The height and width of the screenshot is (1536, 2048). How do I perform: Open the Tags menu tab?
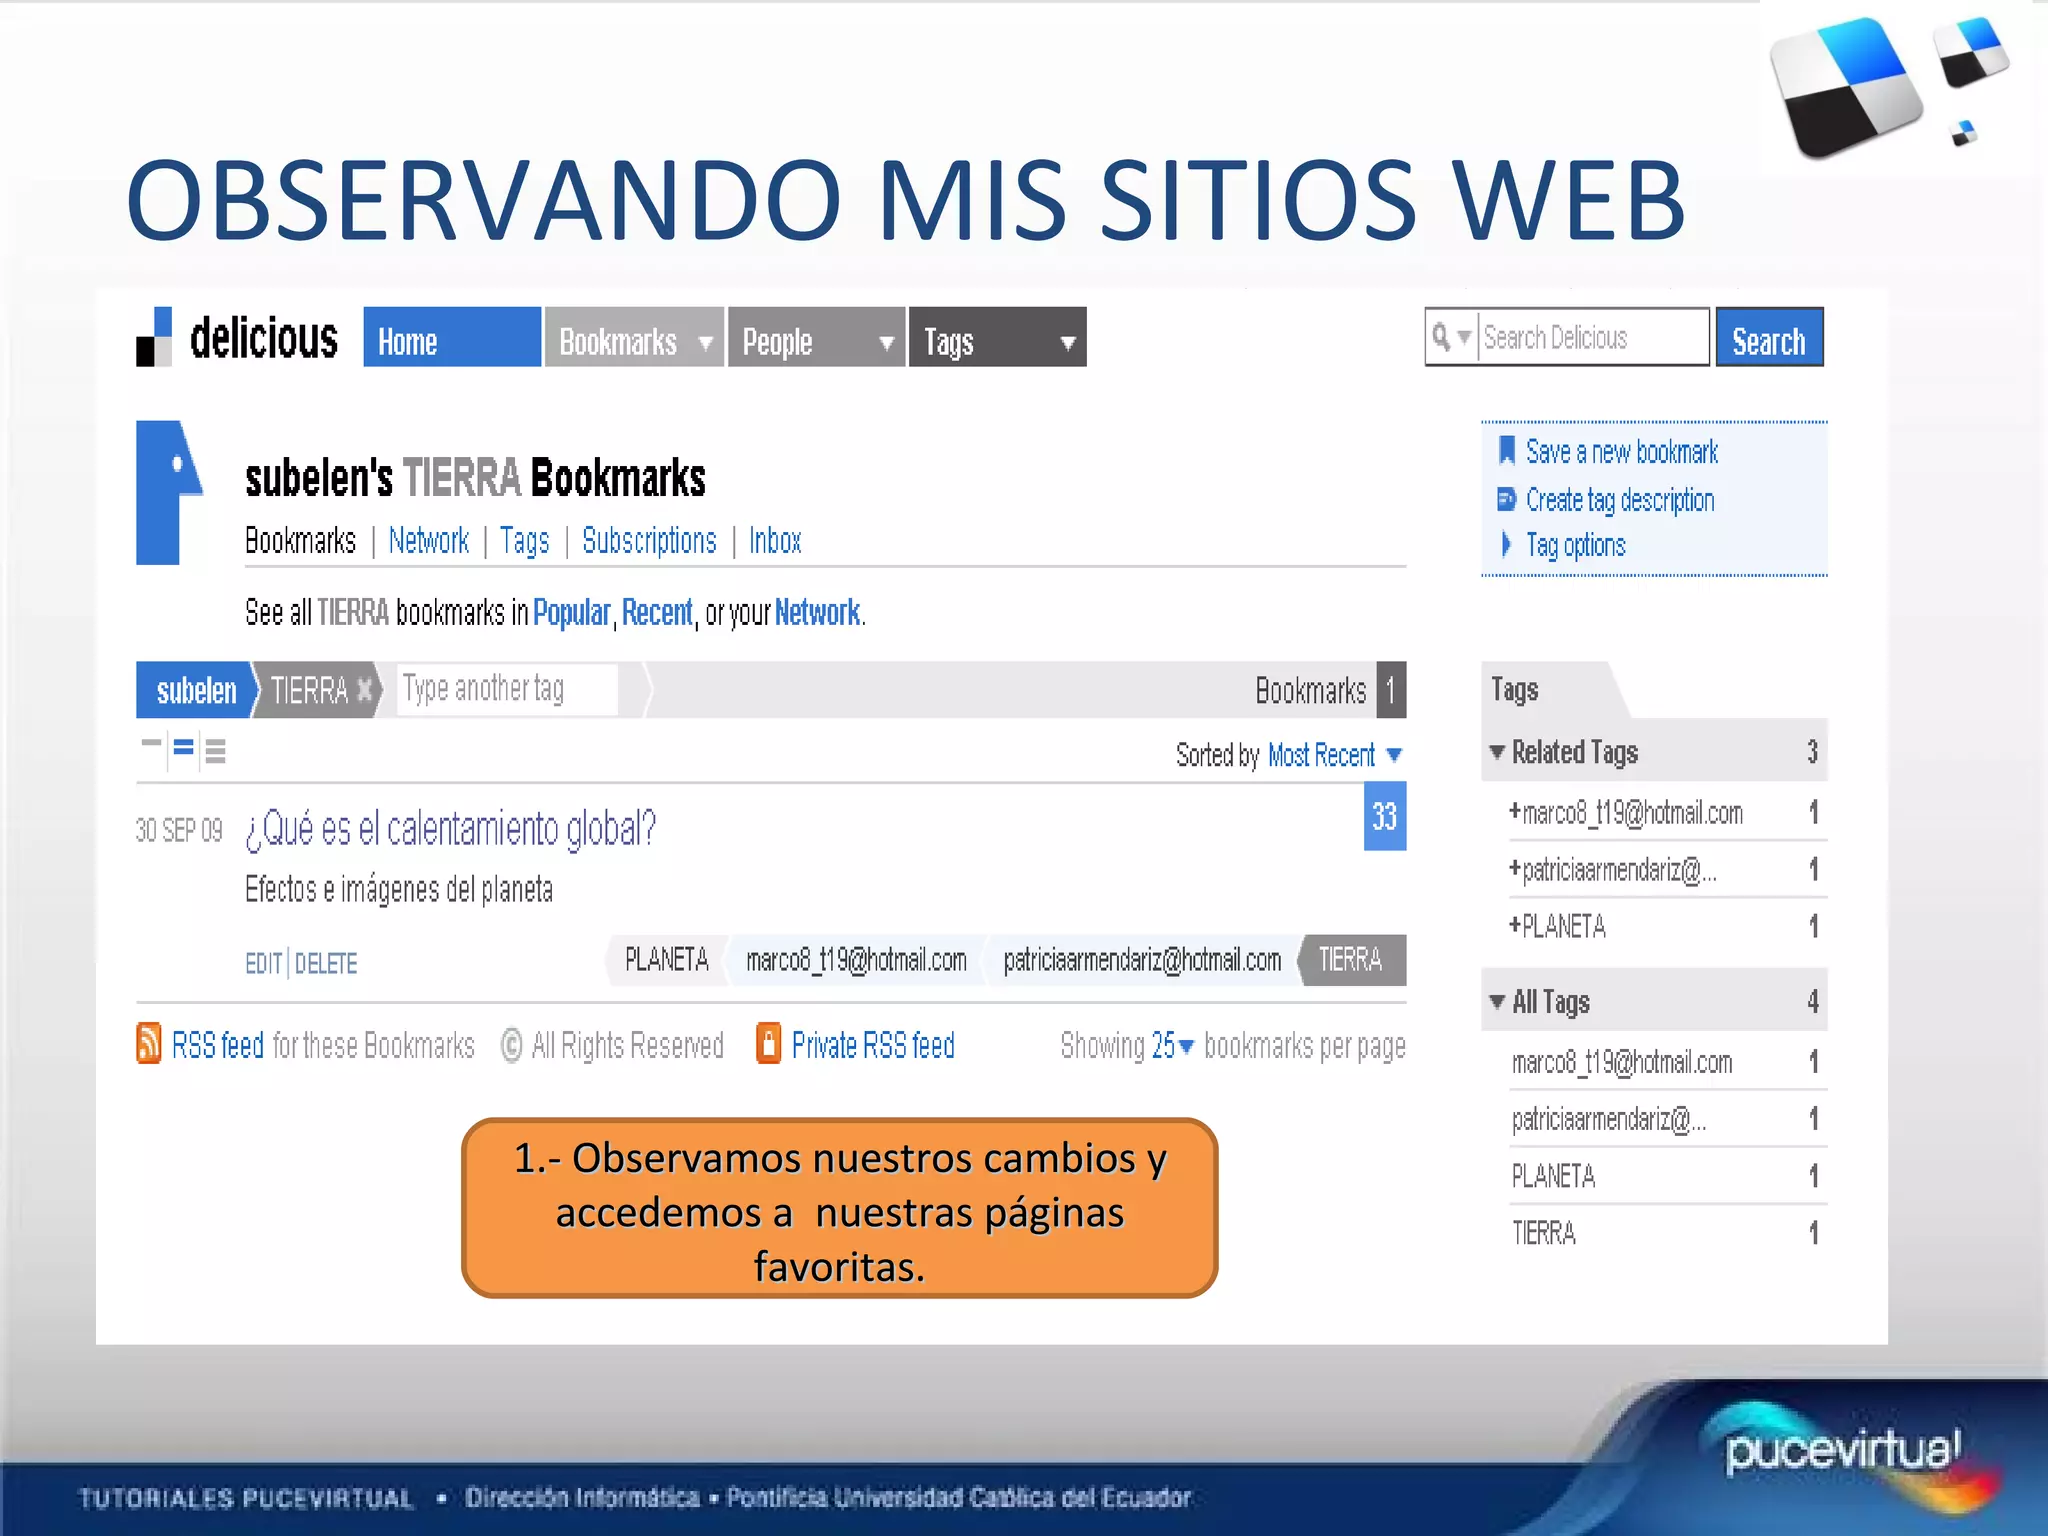pyautogui.click(x=997, y=337)
